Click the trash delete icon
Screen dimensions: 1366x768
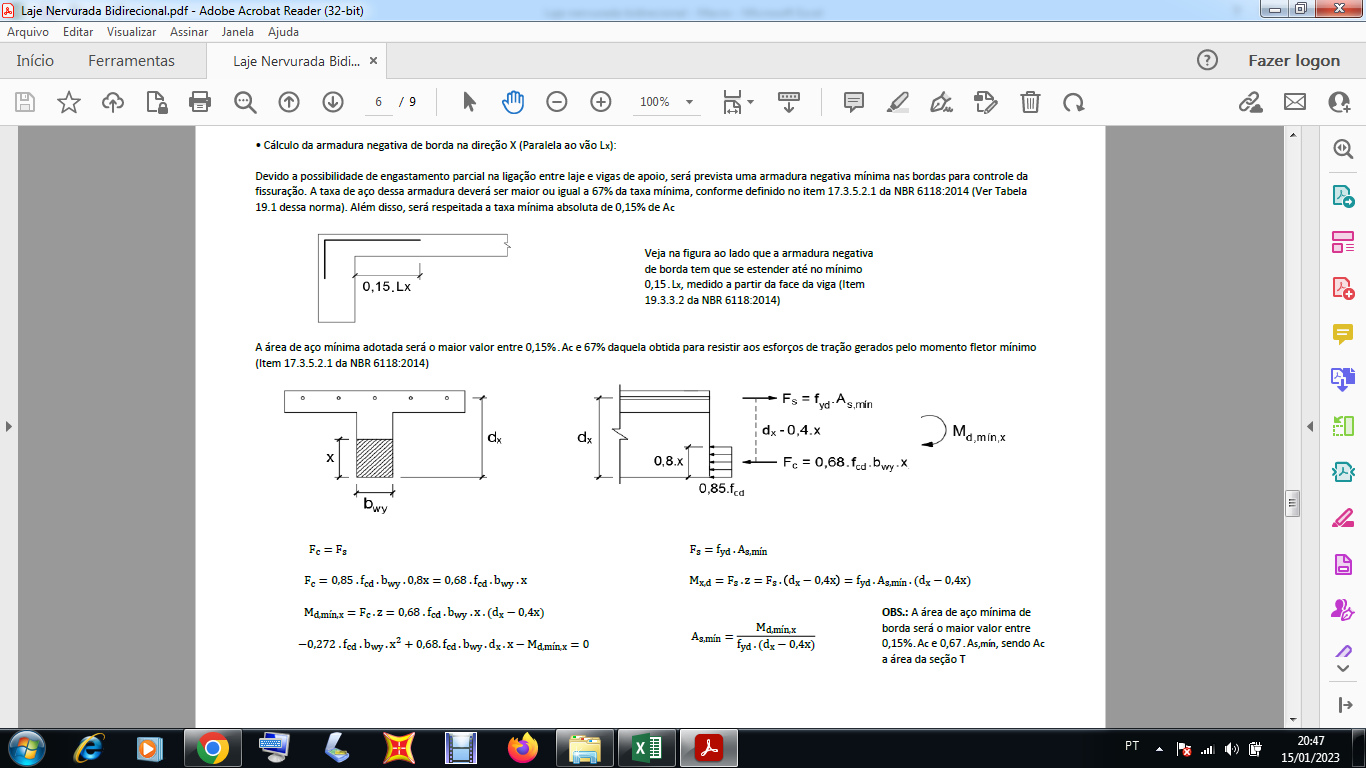click(1030, 102)
